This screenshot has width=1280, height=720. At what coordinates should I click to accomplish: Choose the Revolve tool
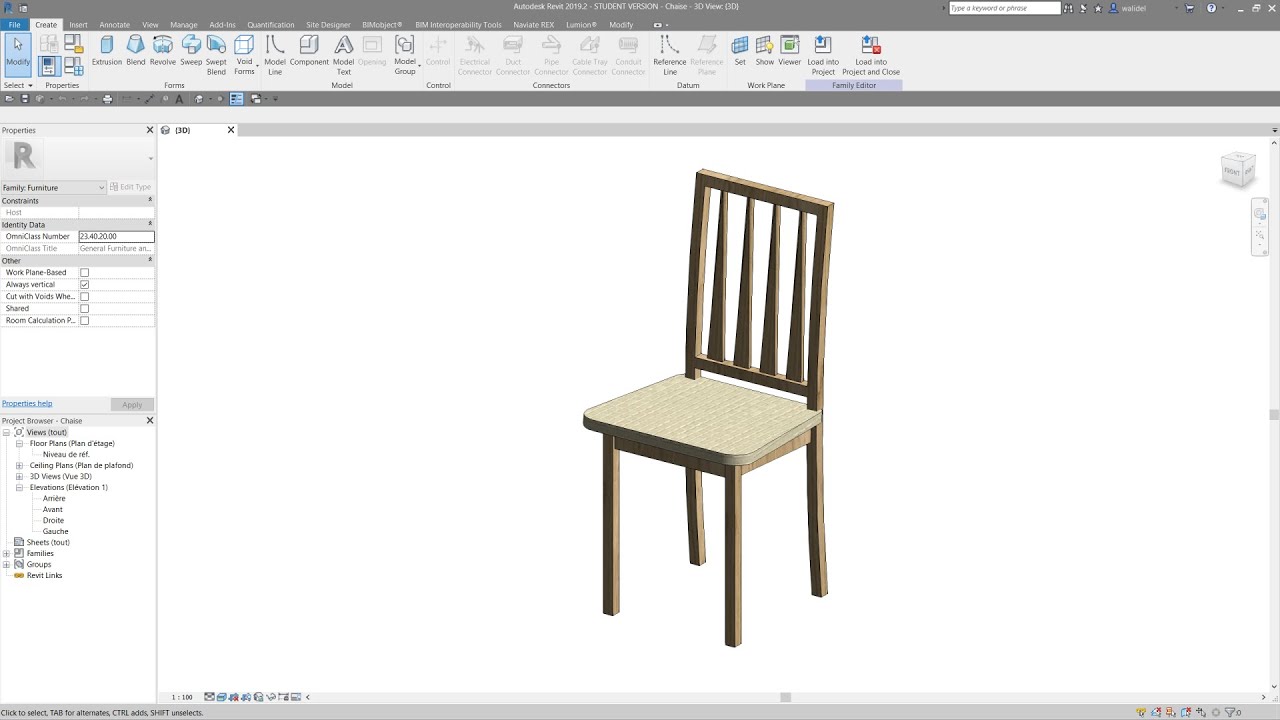[x=163, y=51]
